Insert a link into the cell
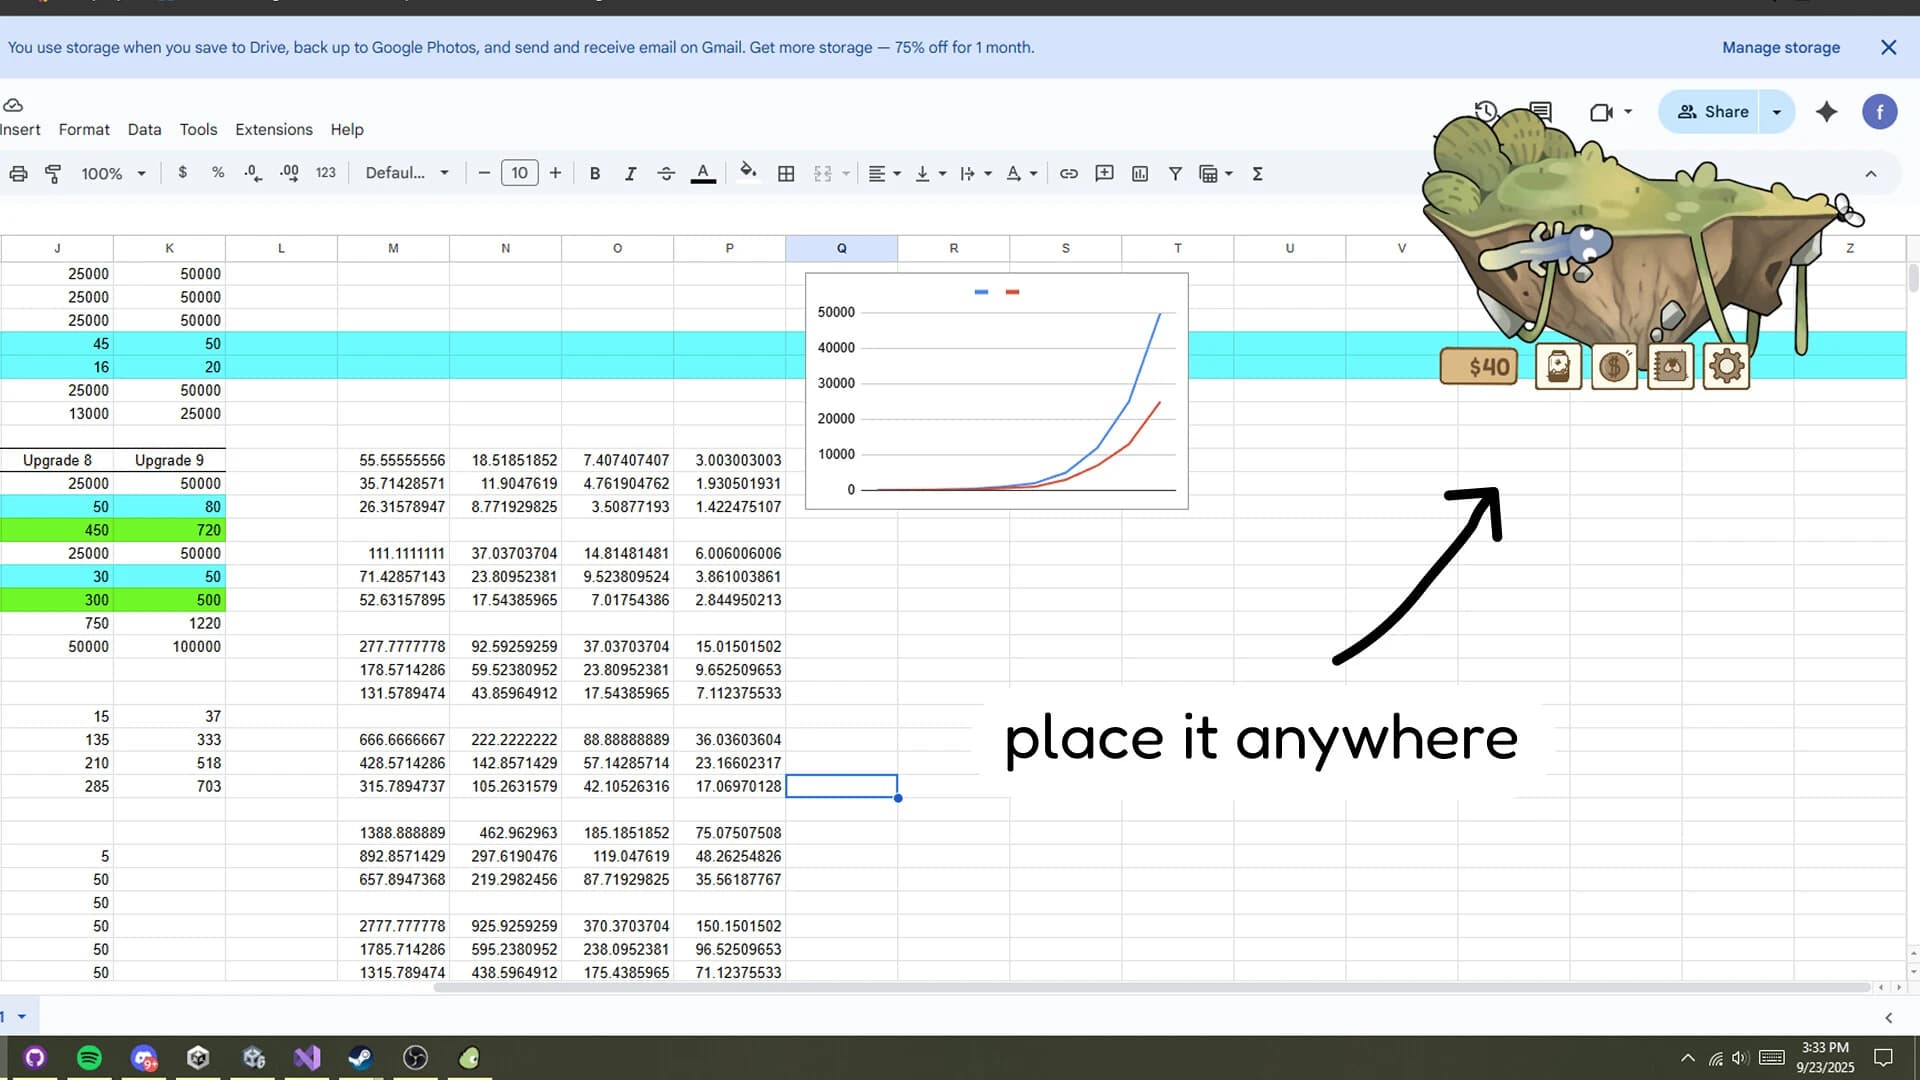 pos(1068,173)
